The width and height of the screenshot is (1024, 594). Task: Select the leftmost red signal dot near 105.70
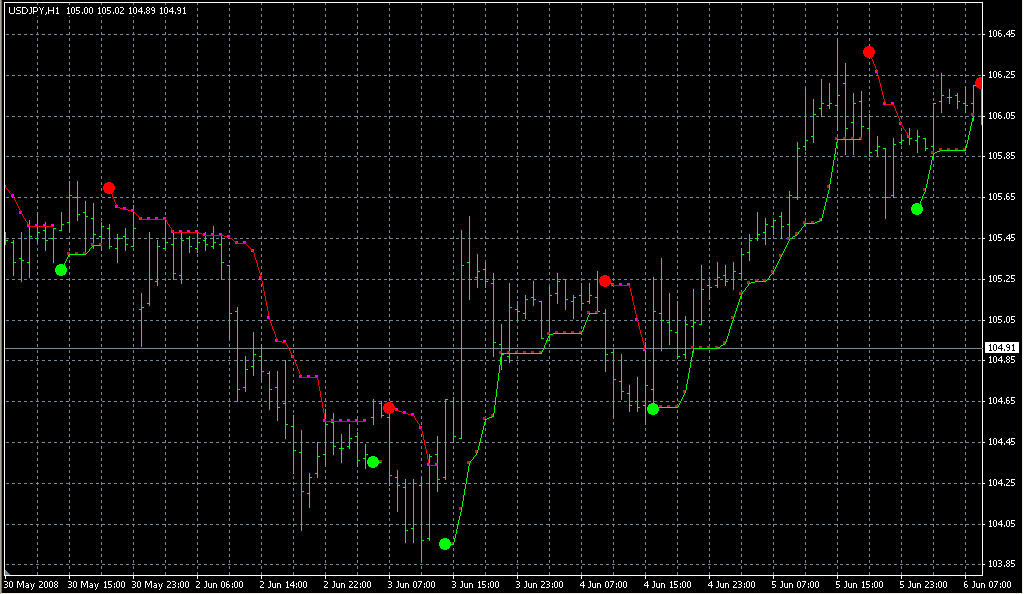(x=109, y=188)
